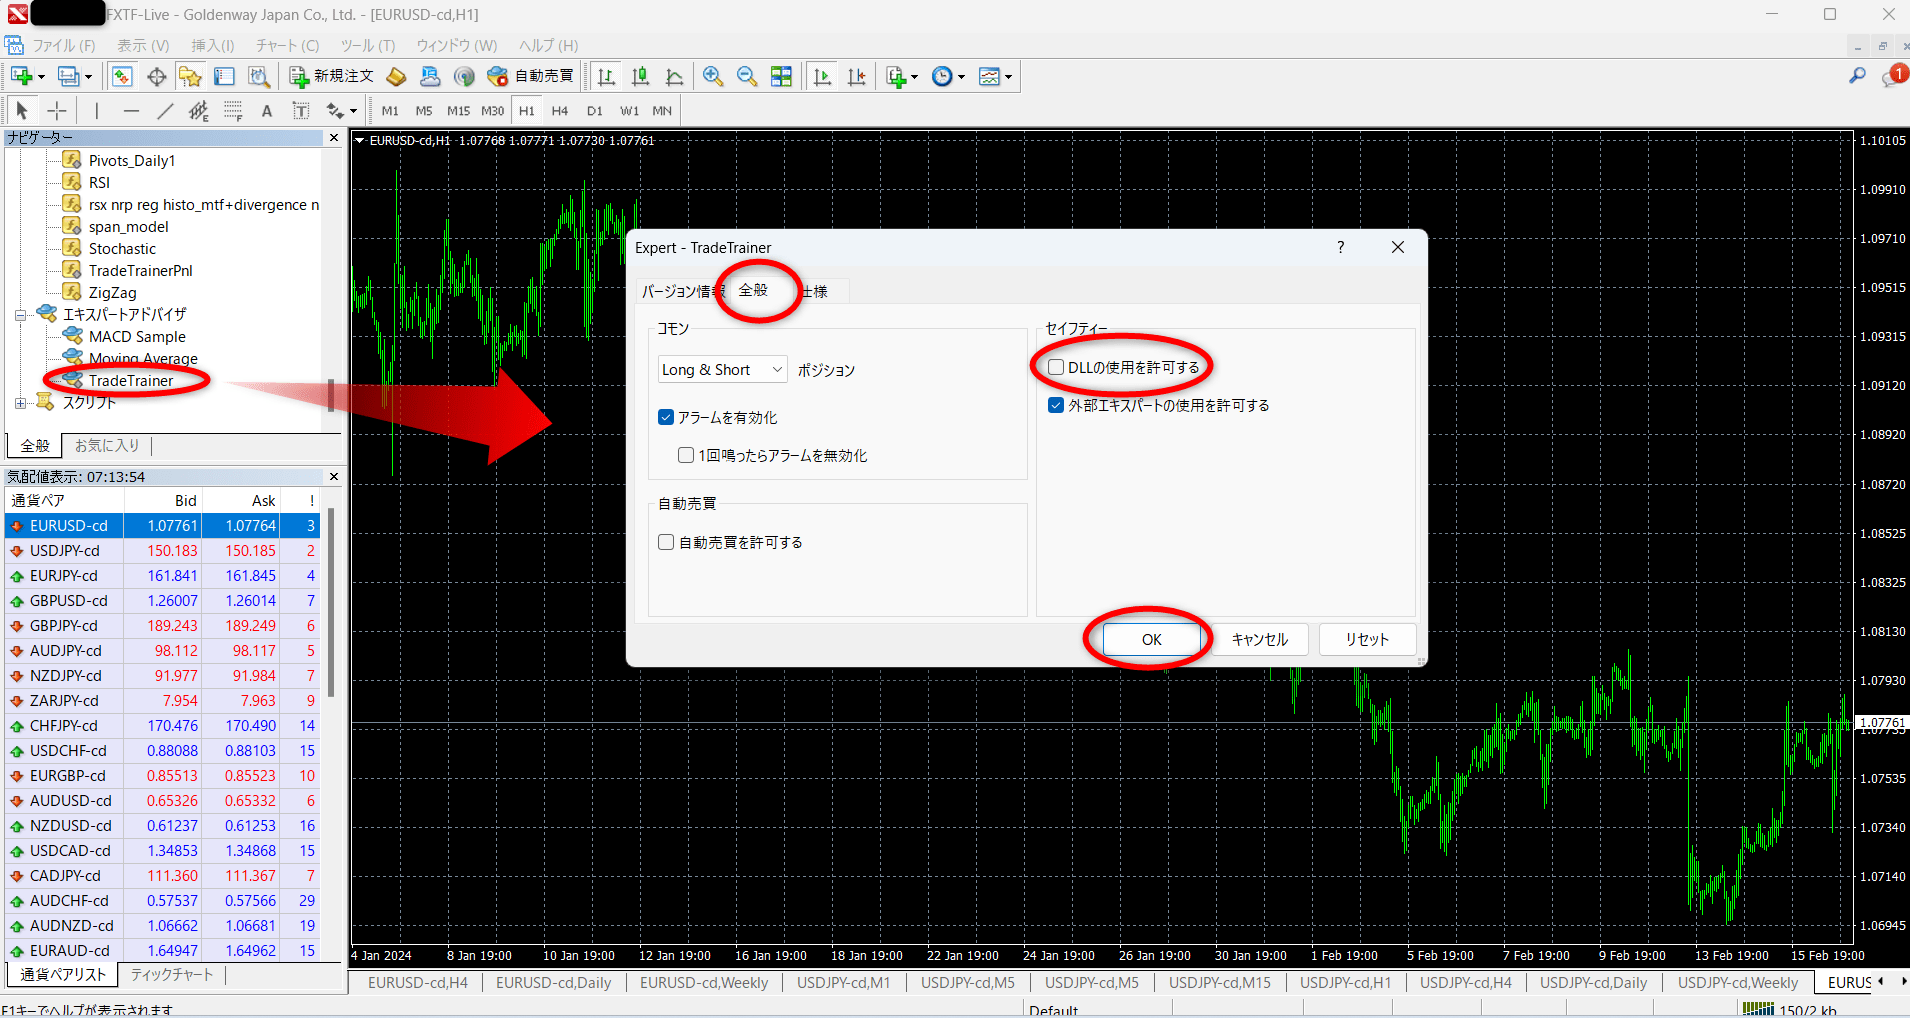The image size is (1910, 1018).
Task: Click the OK button
Action: [1150, 639]
